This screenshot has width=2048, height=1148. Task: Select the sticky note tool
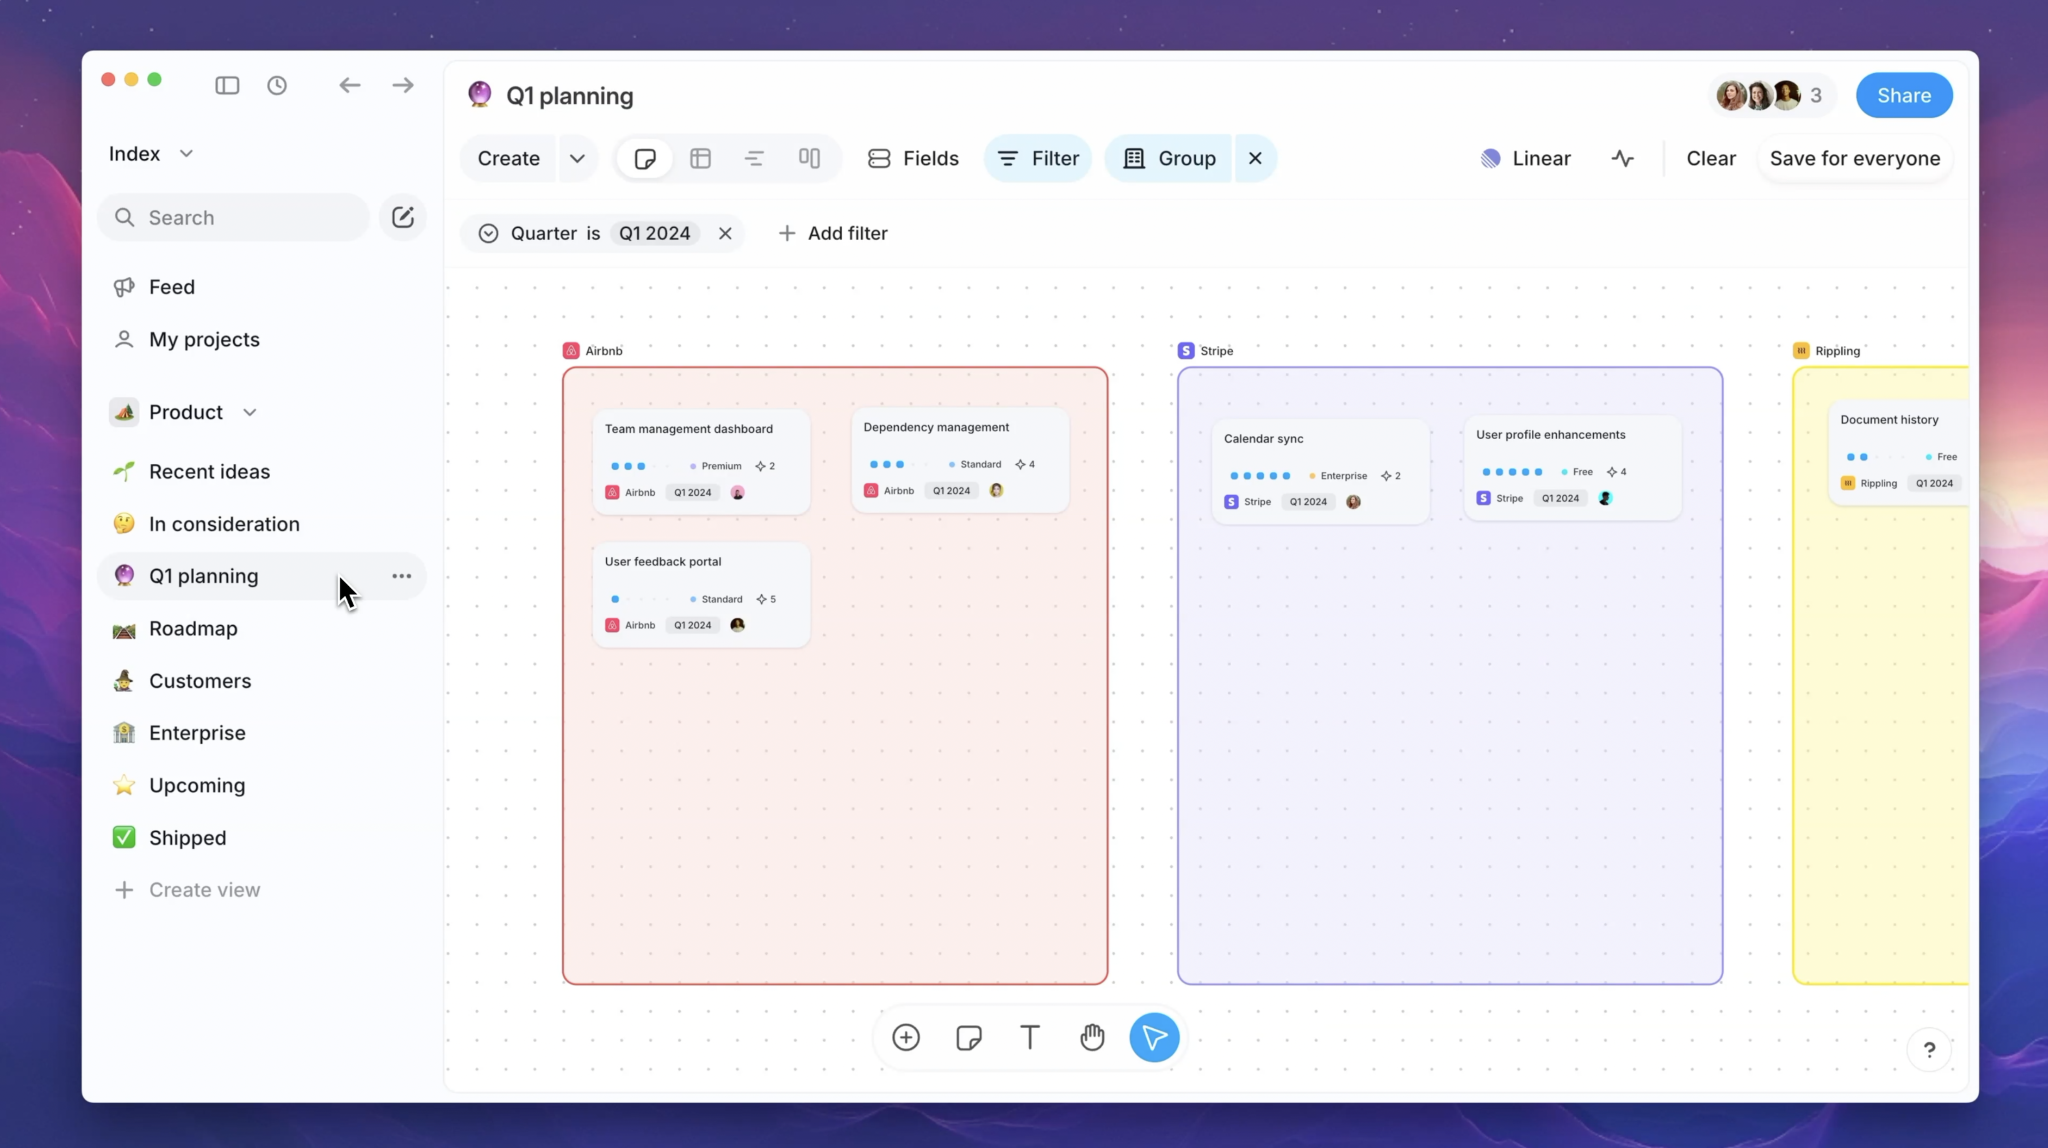(968, 1037)
